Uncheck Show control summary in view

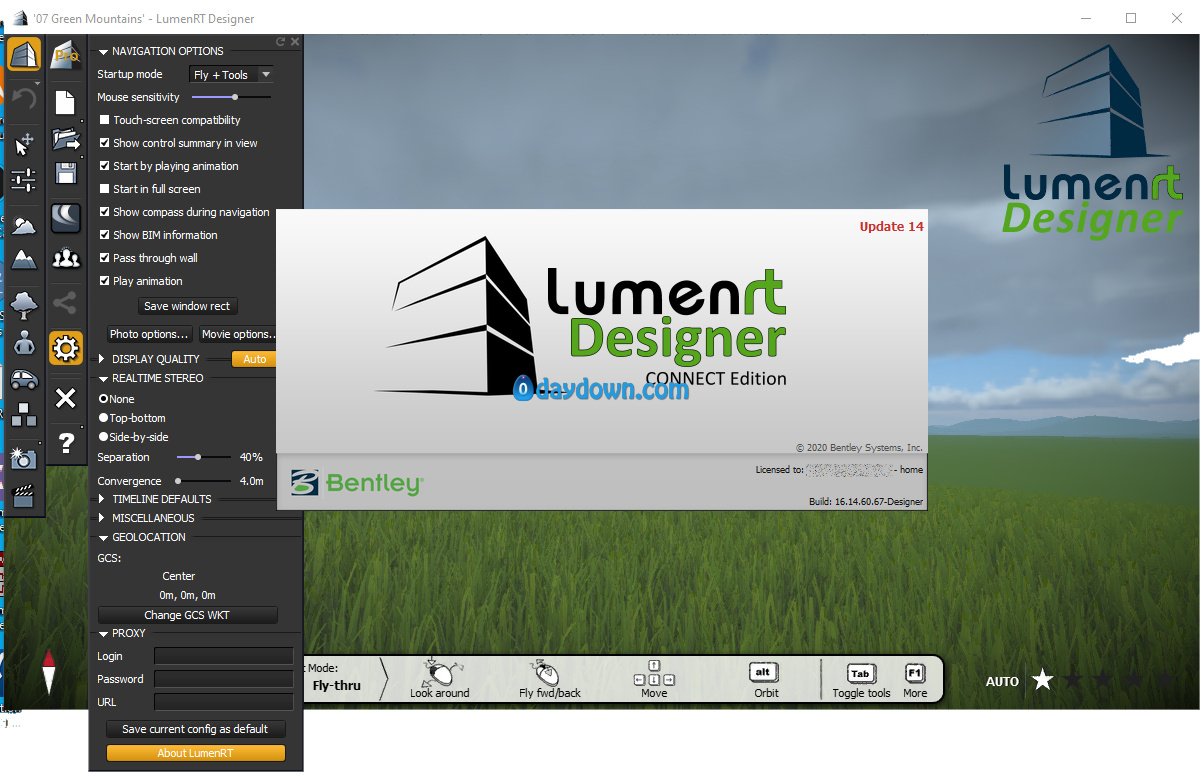point(104,143)
